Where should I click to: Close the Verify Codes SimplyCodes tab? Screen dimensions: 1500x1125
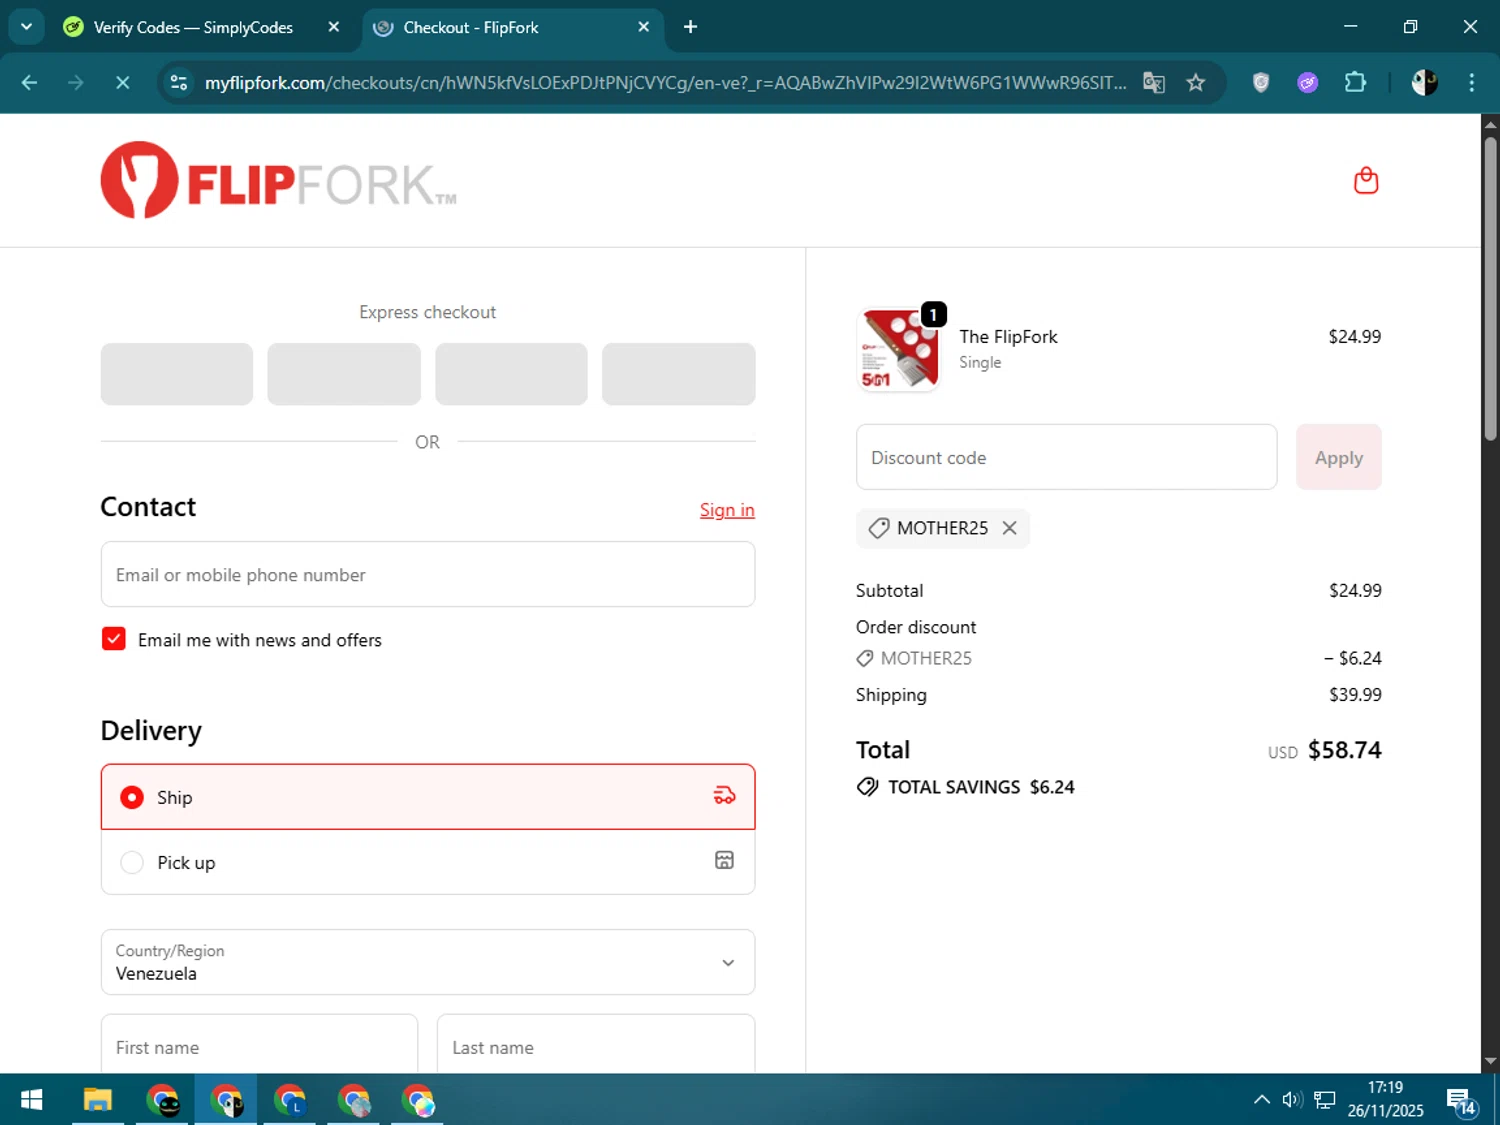point(334,27)
